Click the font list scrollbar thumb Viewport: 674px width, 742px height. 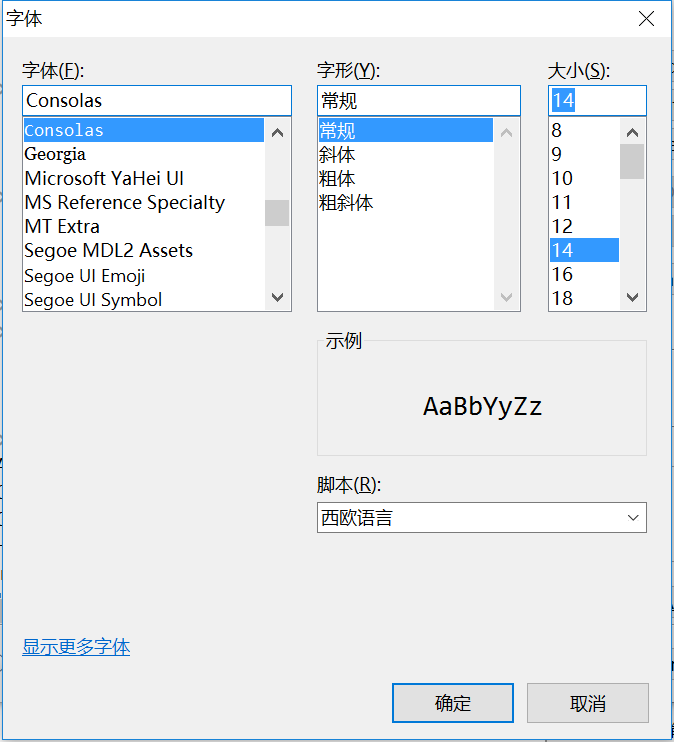277,213
